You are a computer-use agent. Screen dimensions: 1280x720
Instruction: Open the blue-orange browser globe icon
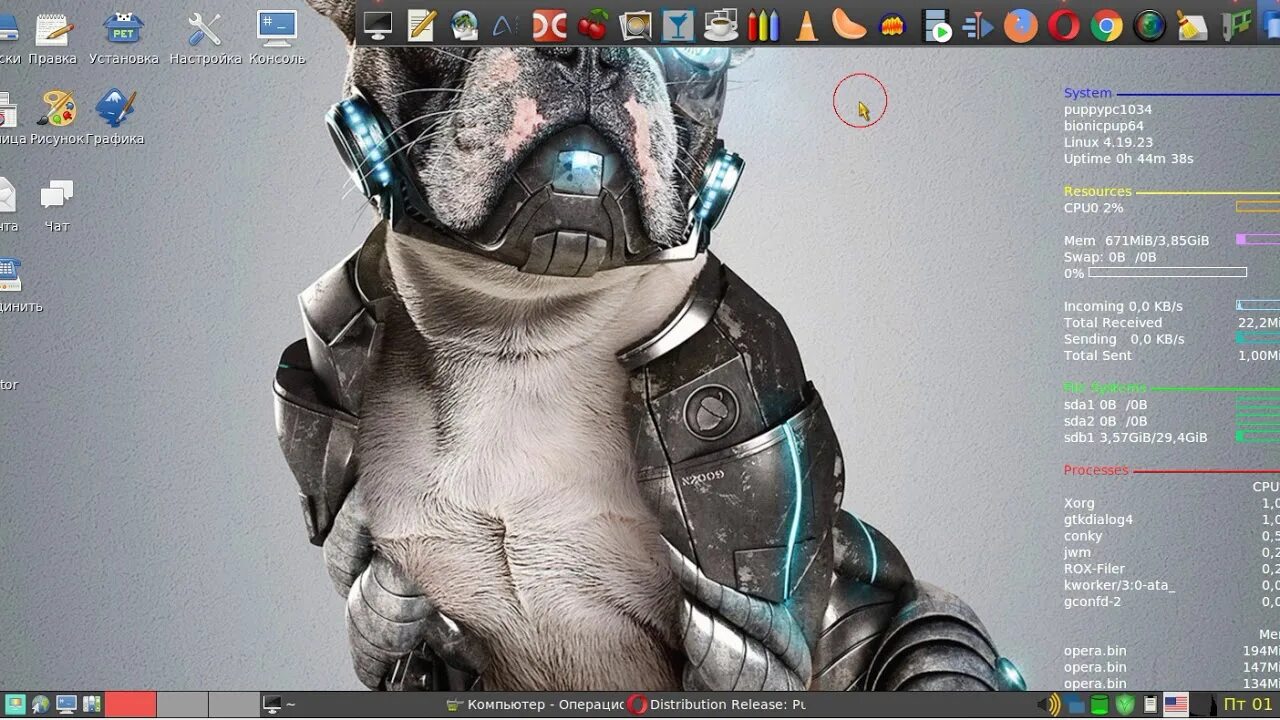pyautogui.click(x=1021, y=25)
